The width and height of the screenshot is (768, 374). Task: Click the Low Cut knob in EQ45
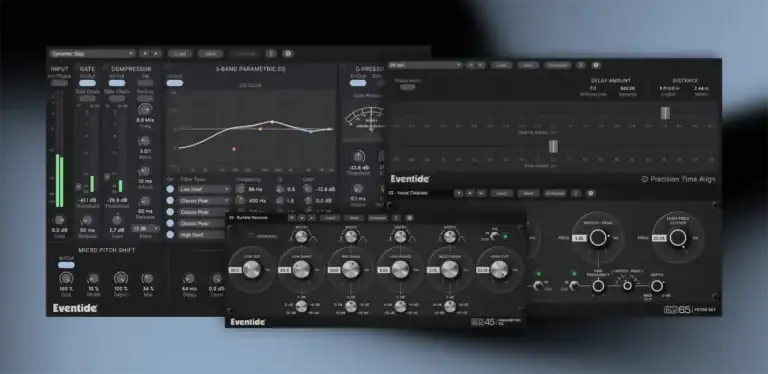[x=252, y=269]
